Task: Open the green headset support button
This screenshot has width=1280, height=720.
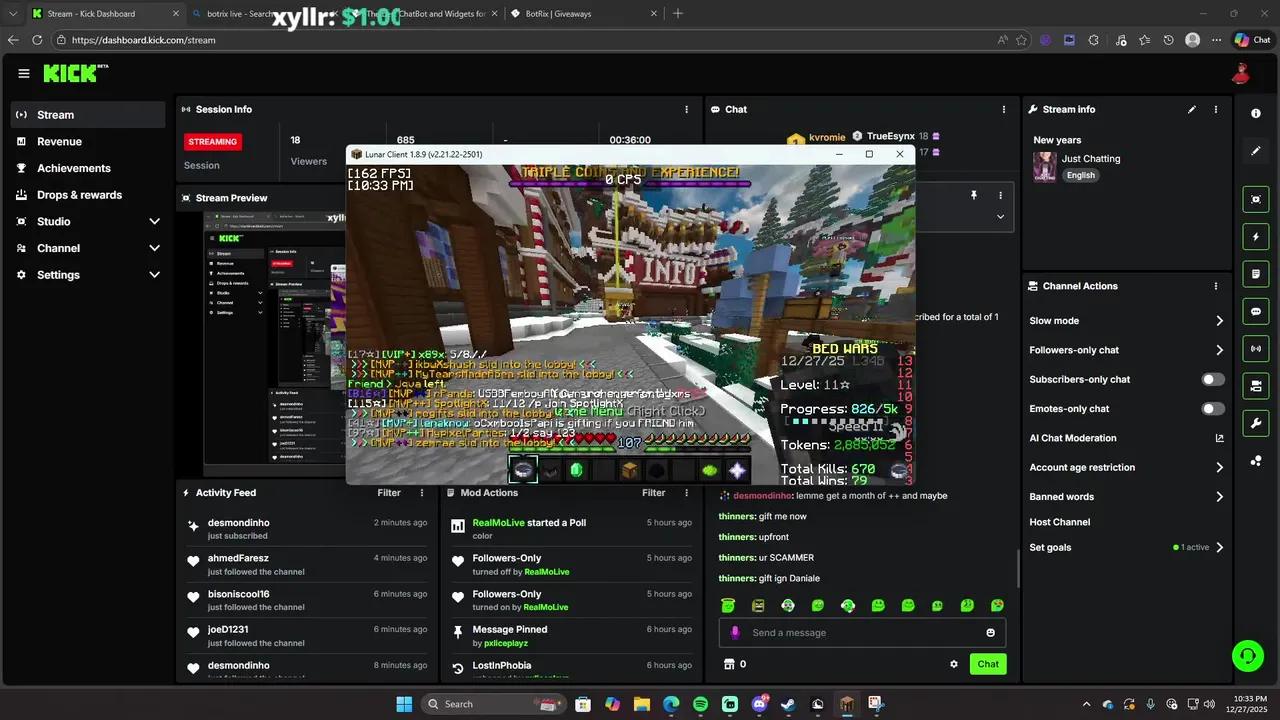Action: click(x=1248, y=656)
